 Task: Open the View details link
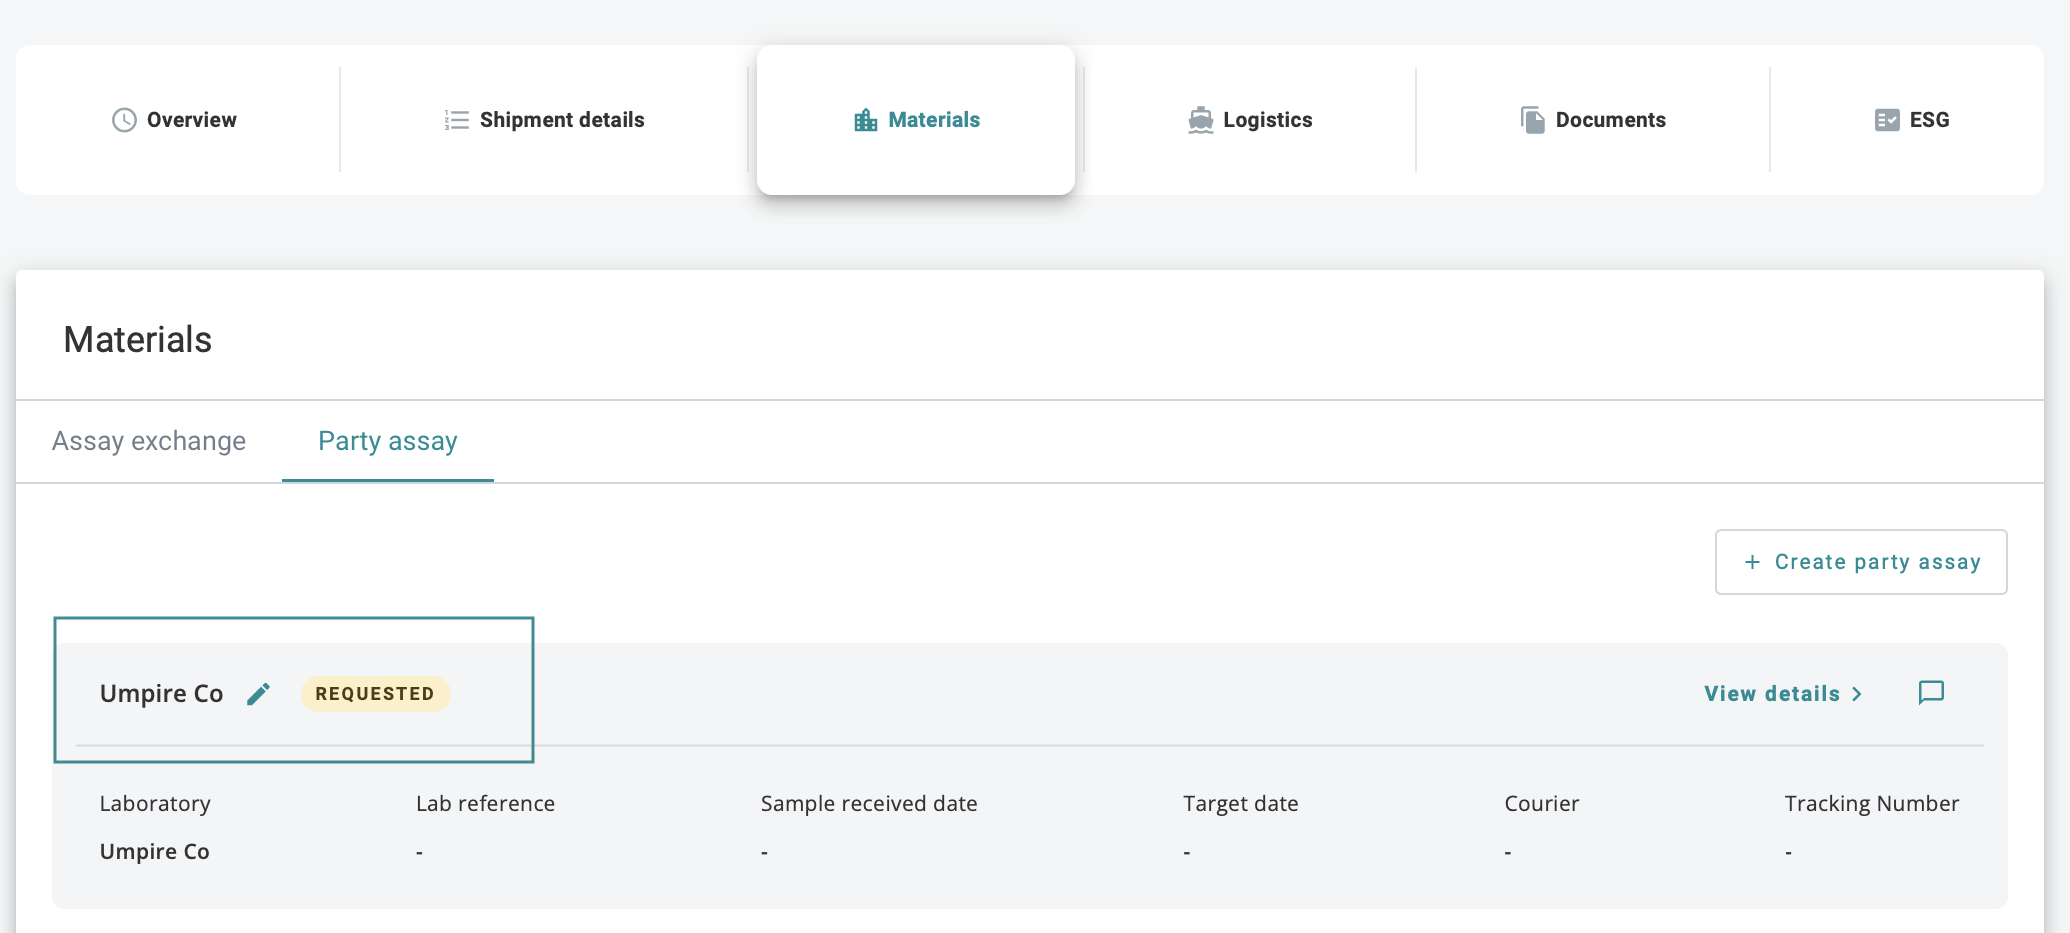pos(1771,694)
